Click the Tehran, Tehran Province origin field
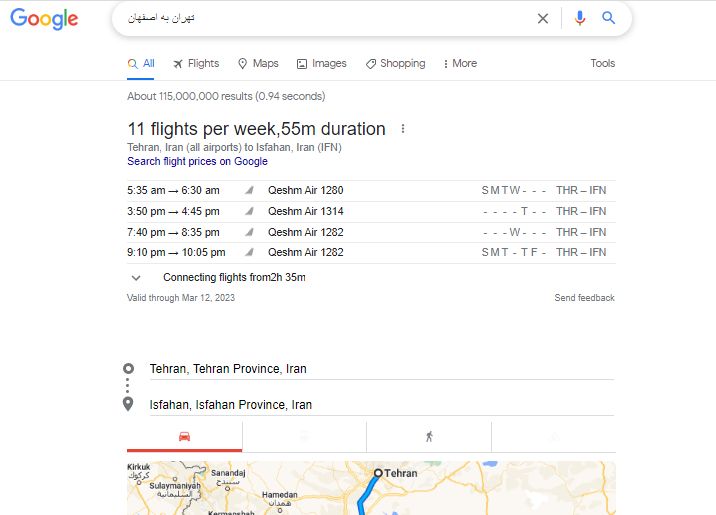The width and height of the screenshot is (716, 515). [382, 369]
